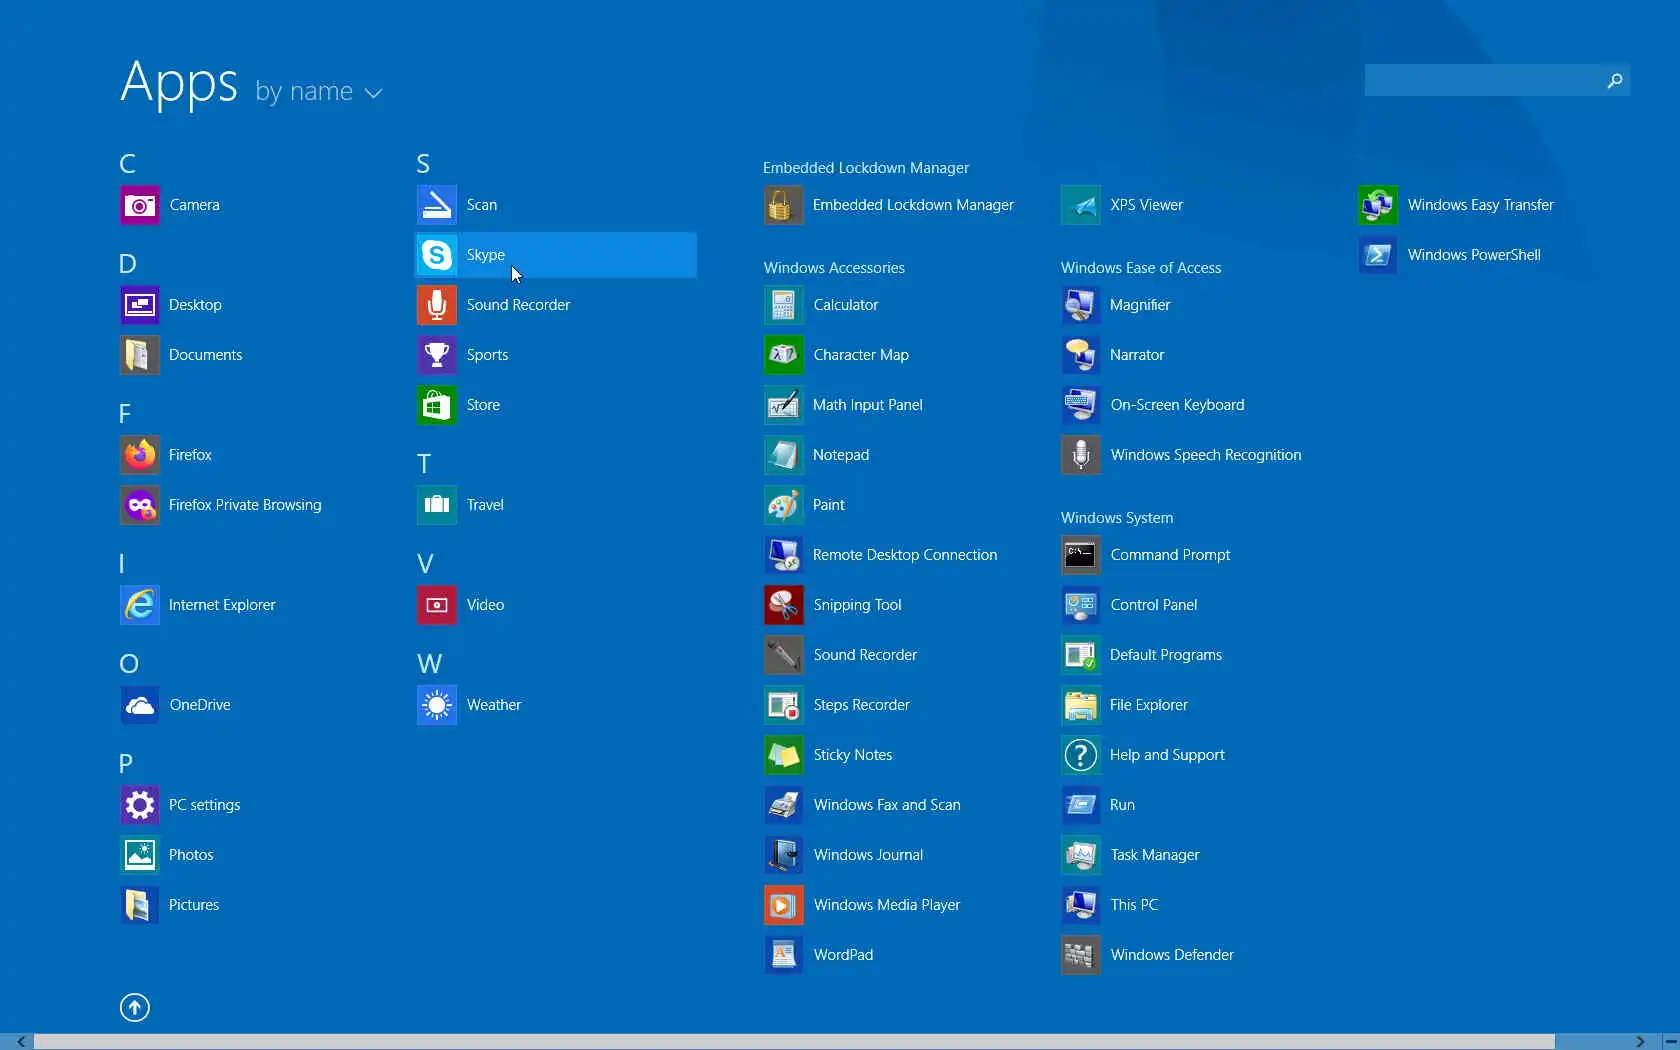1680x1050 pixels.
Task: Open the Character Map icon
Action: coord(784,355)
